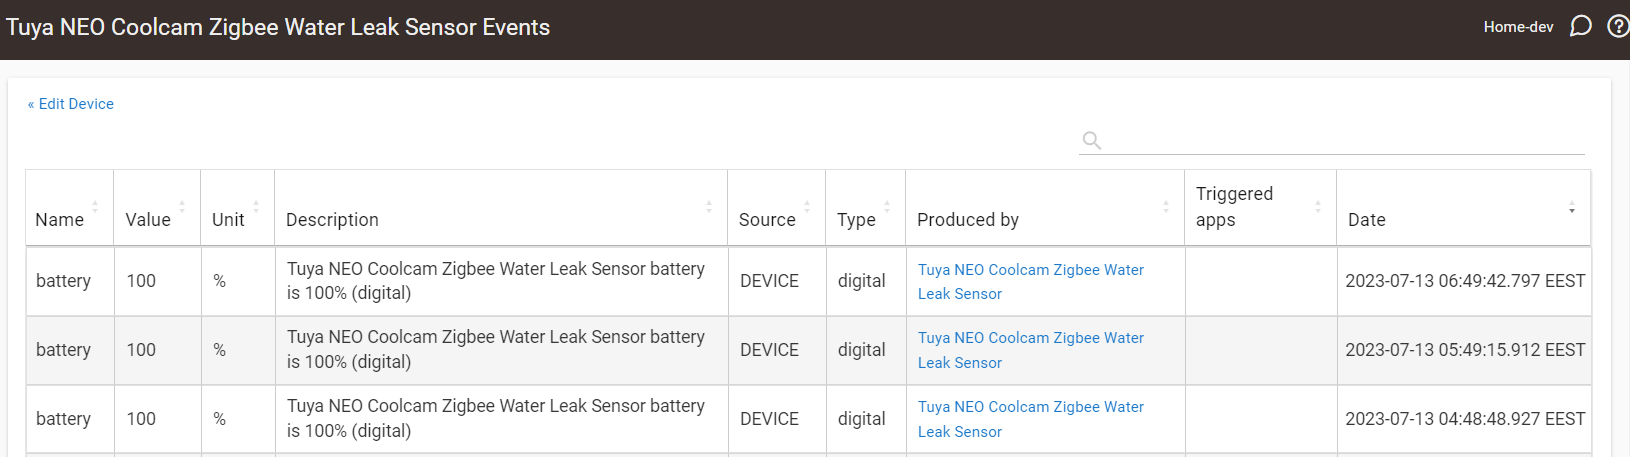Open second row's Tuya Leak Sensor link
Image resolution: width=1630 pixels, height=457 pixels.
pos(1031,350)
